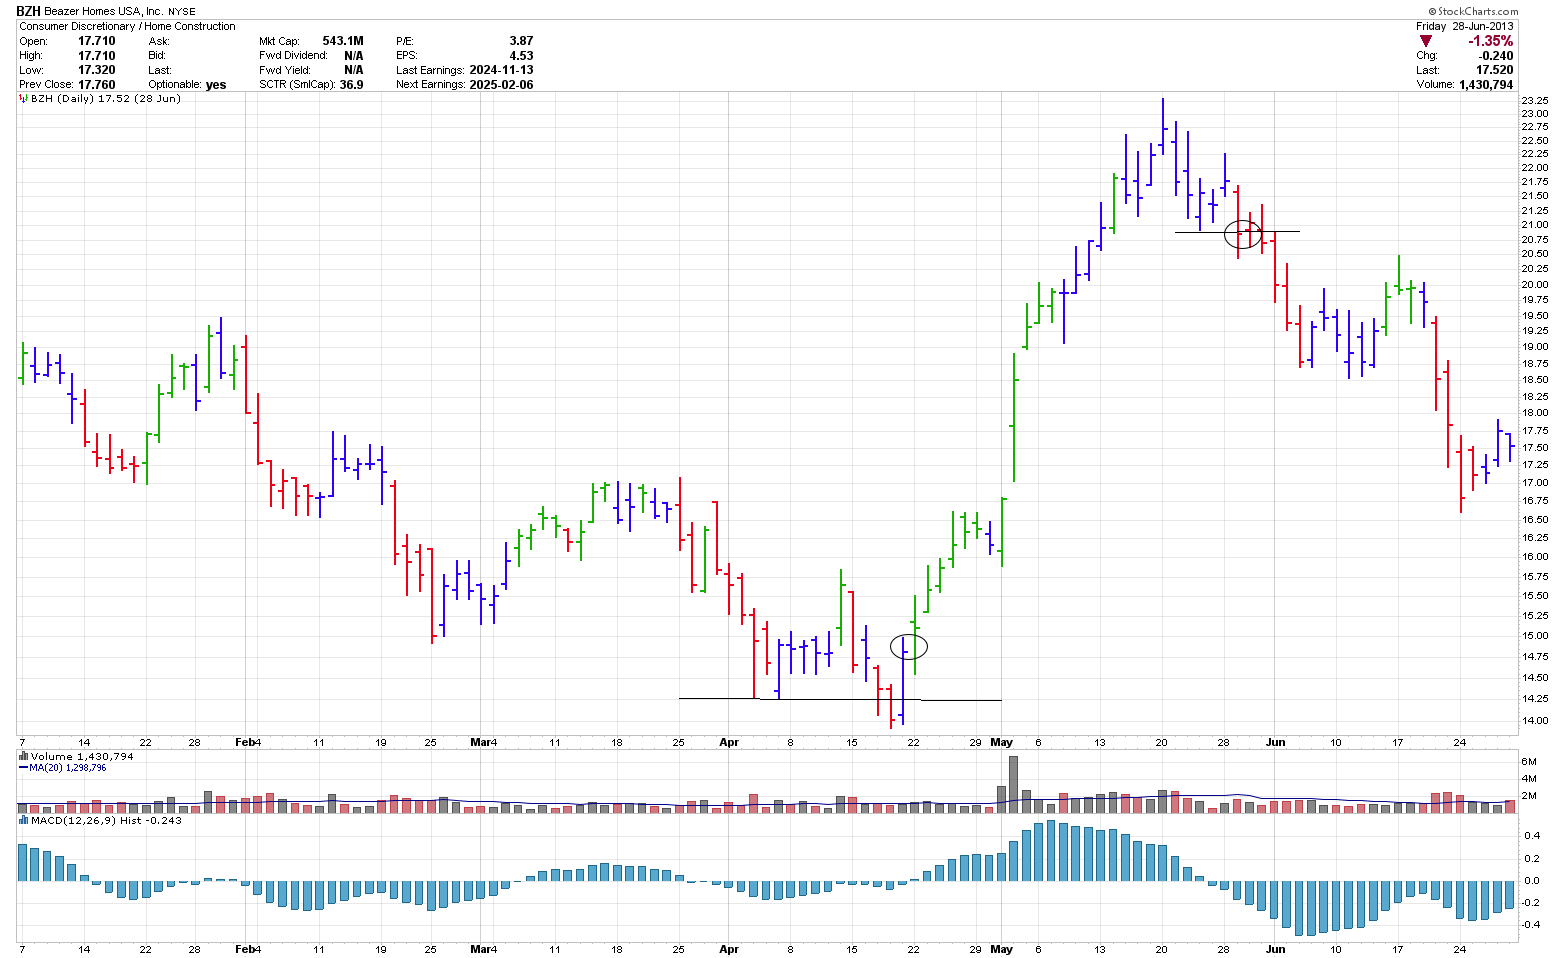Click the P/E value 3.87
1565x958 pixels.
click(x=521, y=41)
